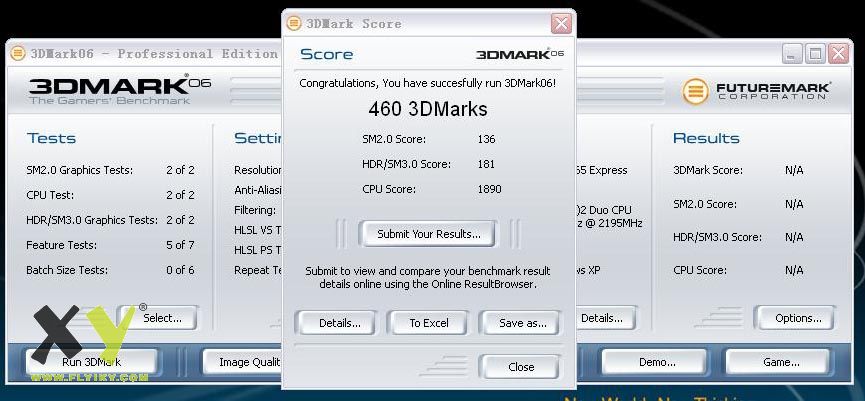Viewport: 865px width, 401px height.
Task: Maximize the 3DMark06 main window
Action: 815,54
